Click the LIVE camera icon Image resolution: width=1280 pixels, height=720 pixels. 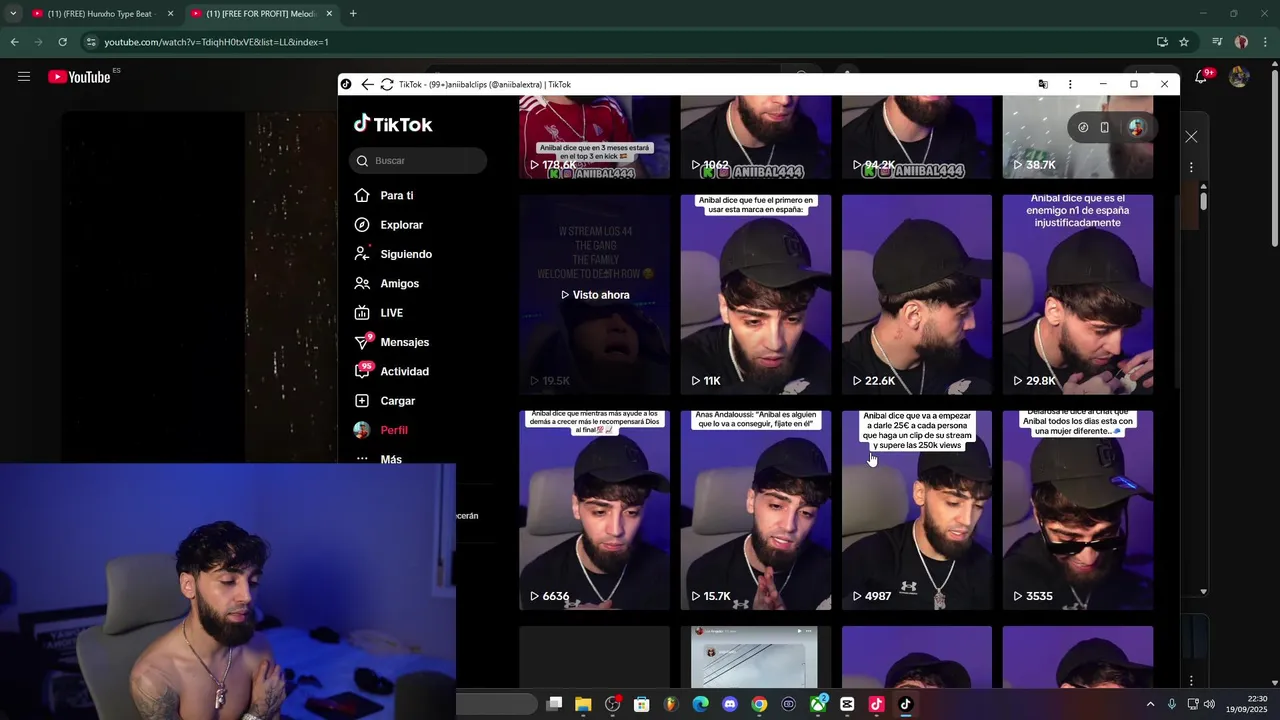362,313
